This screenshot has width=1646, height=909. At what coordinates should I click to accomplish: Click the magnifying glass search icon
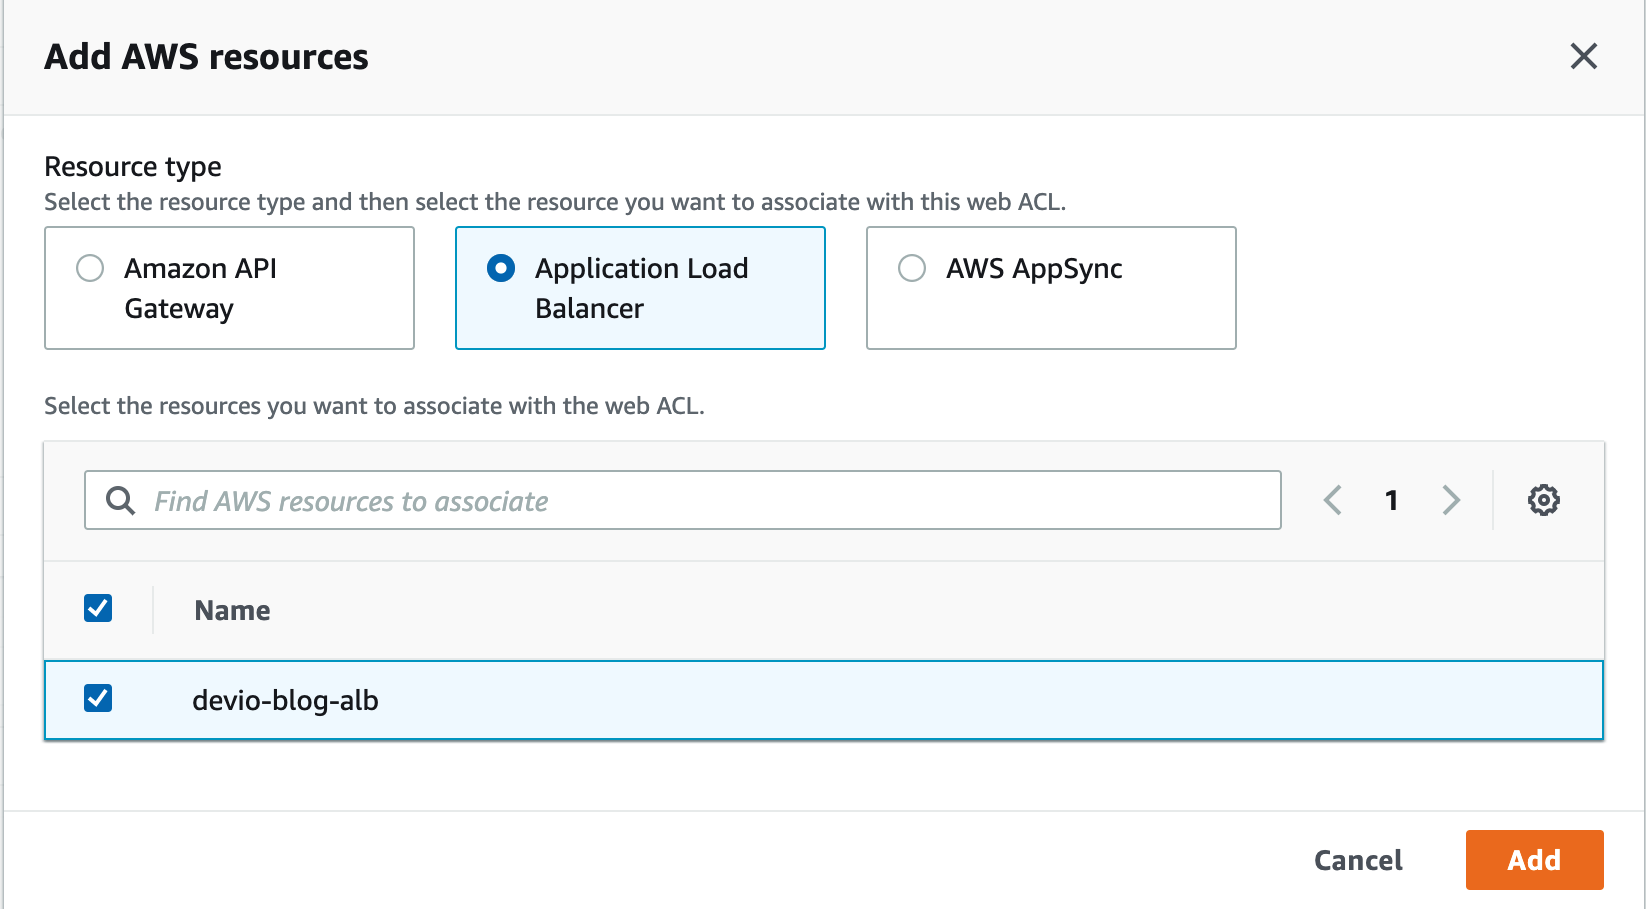click(x=120, y=499)
